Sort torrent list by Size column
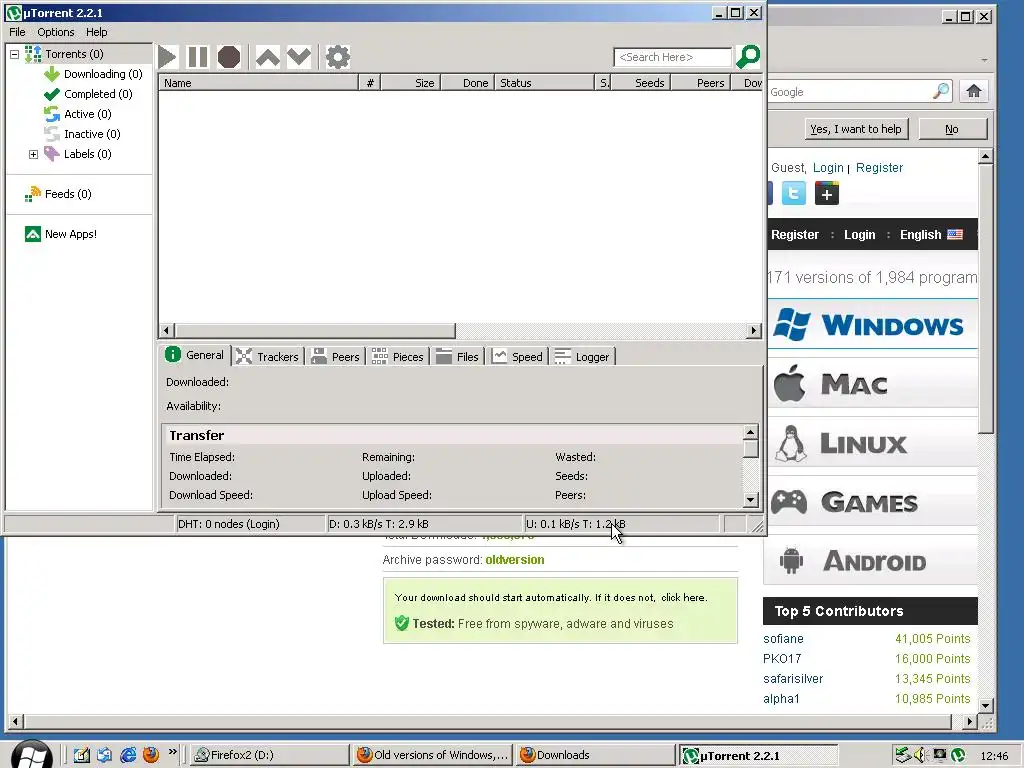1024x768 pixels. tap(411, 83)
